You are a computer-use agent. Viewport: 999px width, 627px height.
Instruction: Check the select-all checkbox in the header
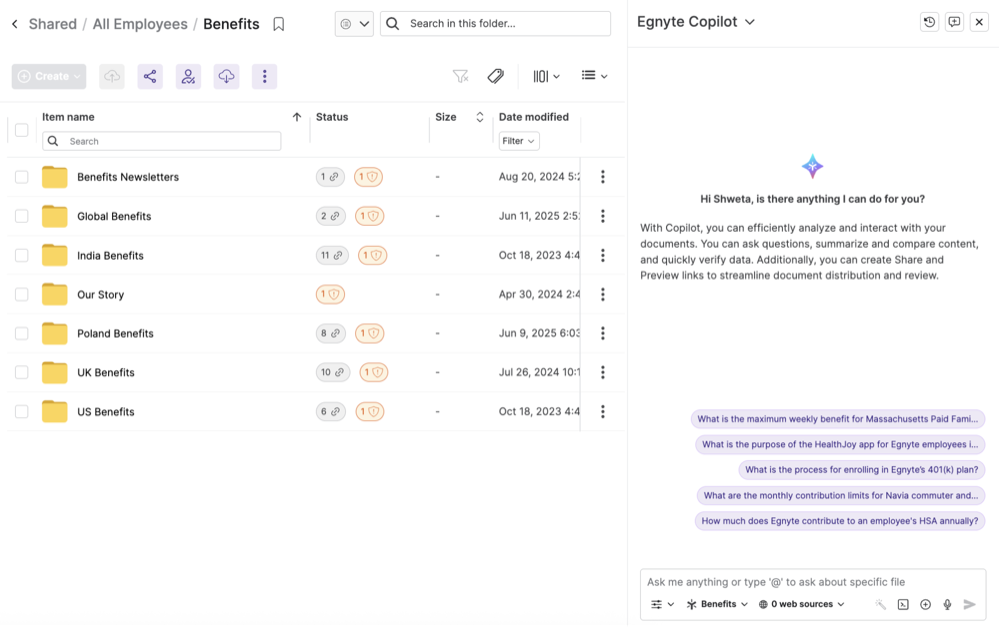pos(22,129)
